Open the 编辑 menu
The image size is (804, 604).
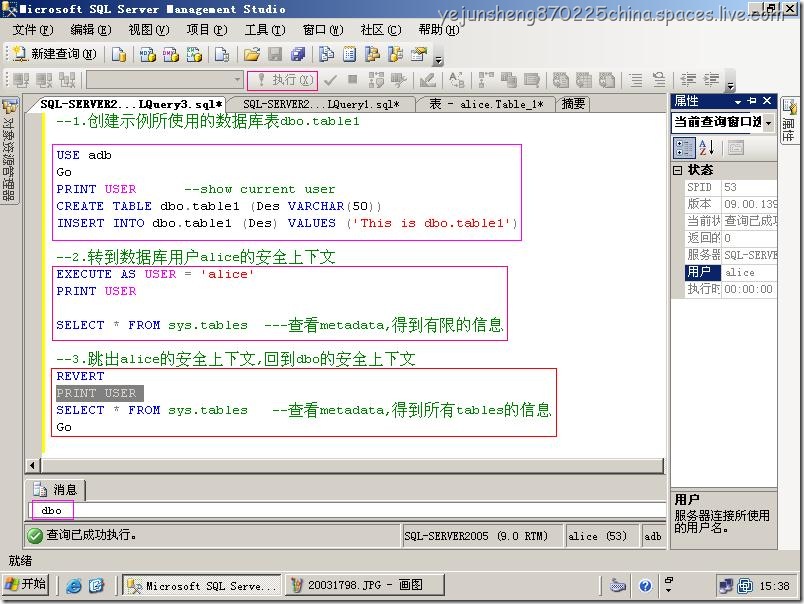point(90,30)
